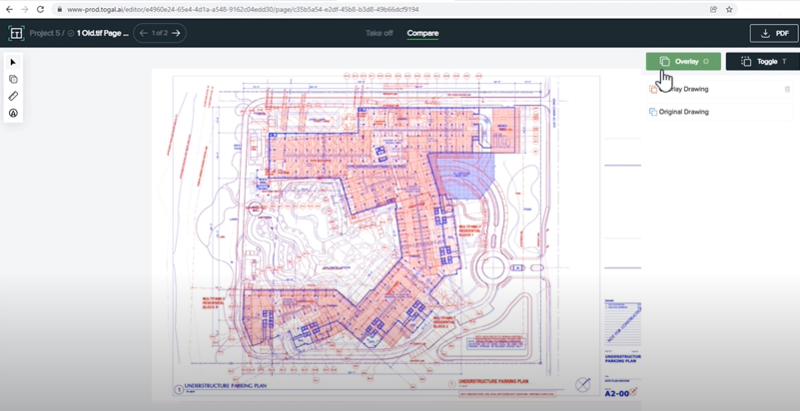Open the Togal home logo

coord(16,33)
